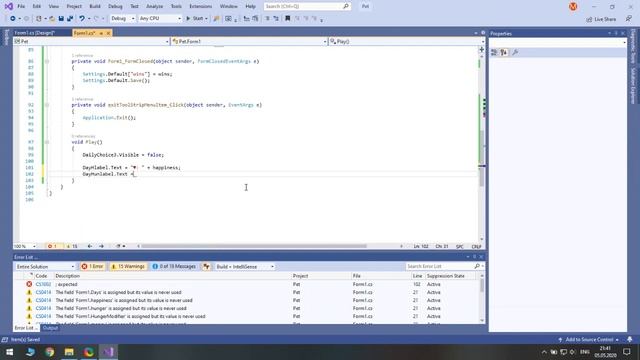Image resolution: width=640 pixels, height=360 pixels.
Task: Click the editor error count indicator
Action: [x=52, y=246]
